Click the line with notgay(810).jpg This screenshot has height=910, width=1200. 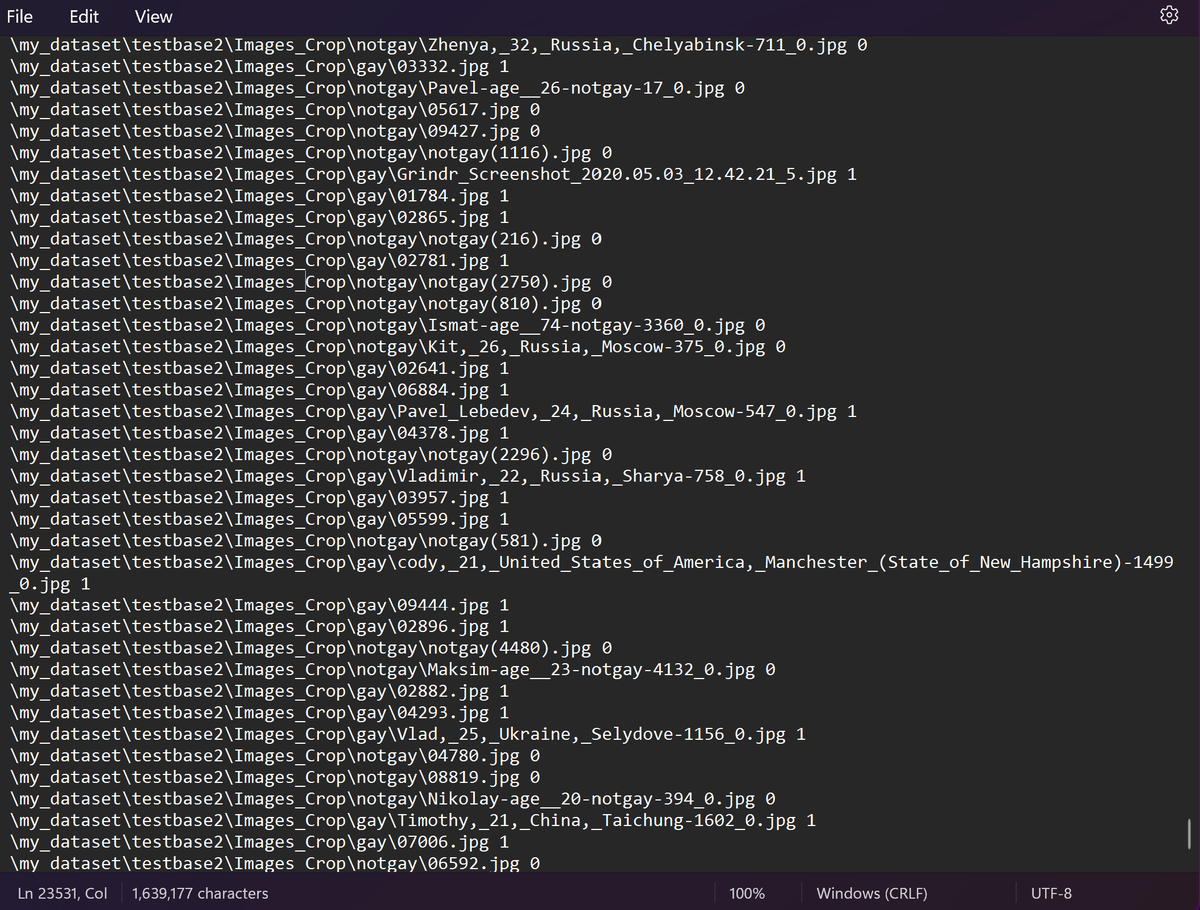[x=306, y=304]
